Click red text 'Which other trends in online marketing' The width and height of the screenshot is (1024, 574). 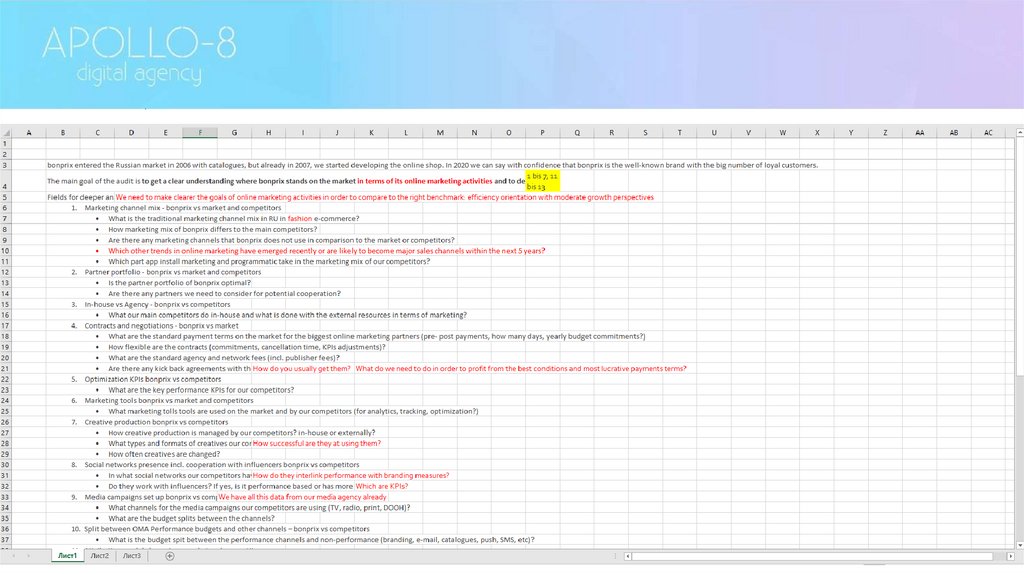click(327, 251)
